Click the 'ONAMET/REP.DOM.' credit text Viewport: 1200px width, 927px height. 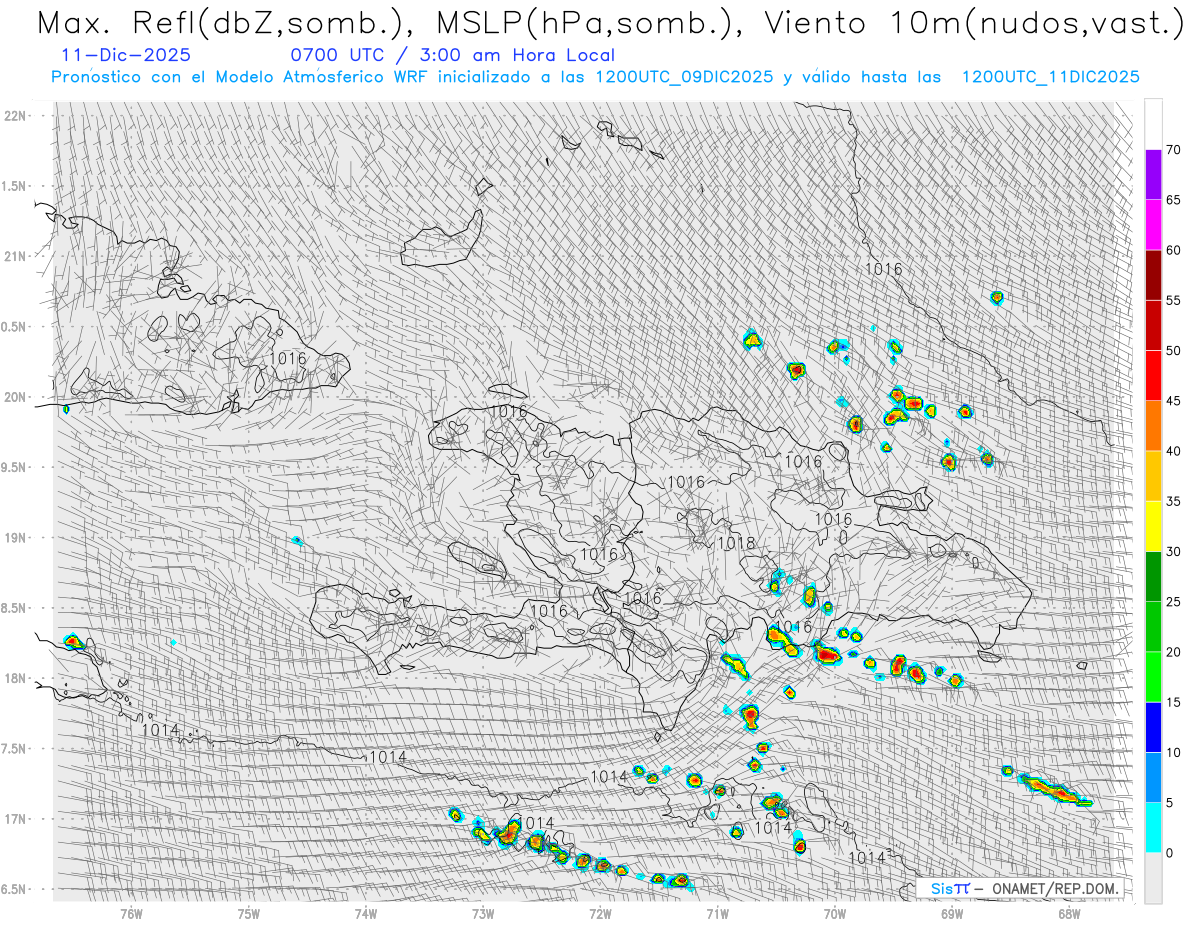[1054, 888]
